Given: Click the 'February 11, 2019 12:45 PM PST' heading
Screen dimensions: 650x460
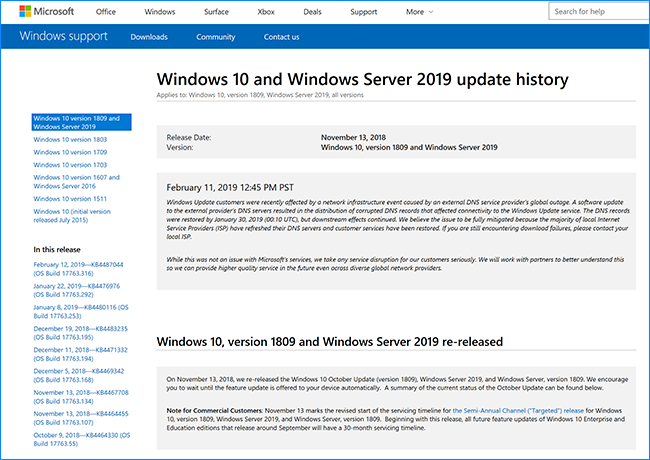Looking at the screenshot, I should [230, 188].
